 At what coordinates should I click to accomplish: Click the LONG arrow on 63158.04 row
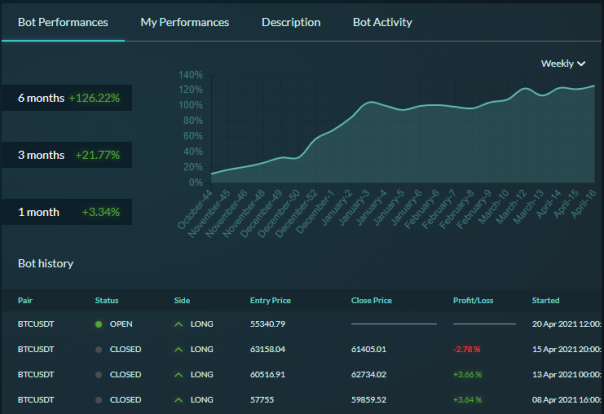click(178, 350)
